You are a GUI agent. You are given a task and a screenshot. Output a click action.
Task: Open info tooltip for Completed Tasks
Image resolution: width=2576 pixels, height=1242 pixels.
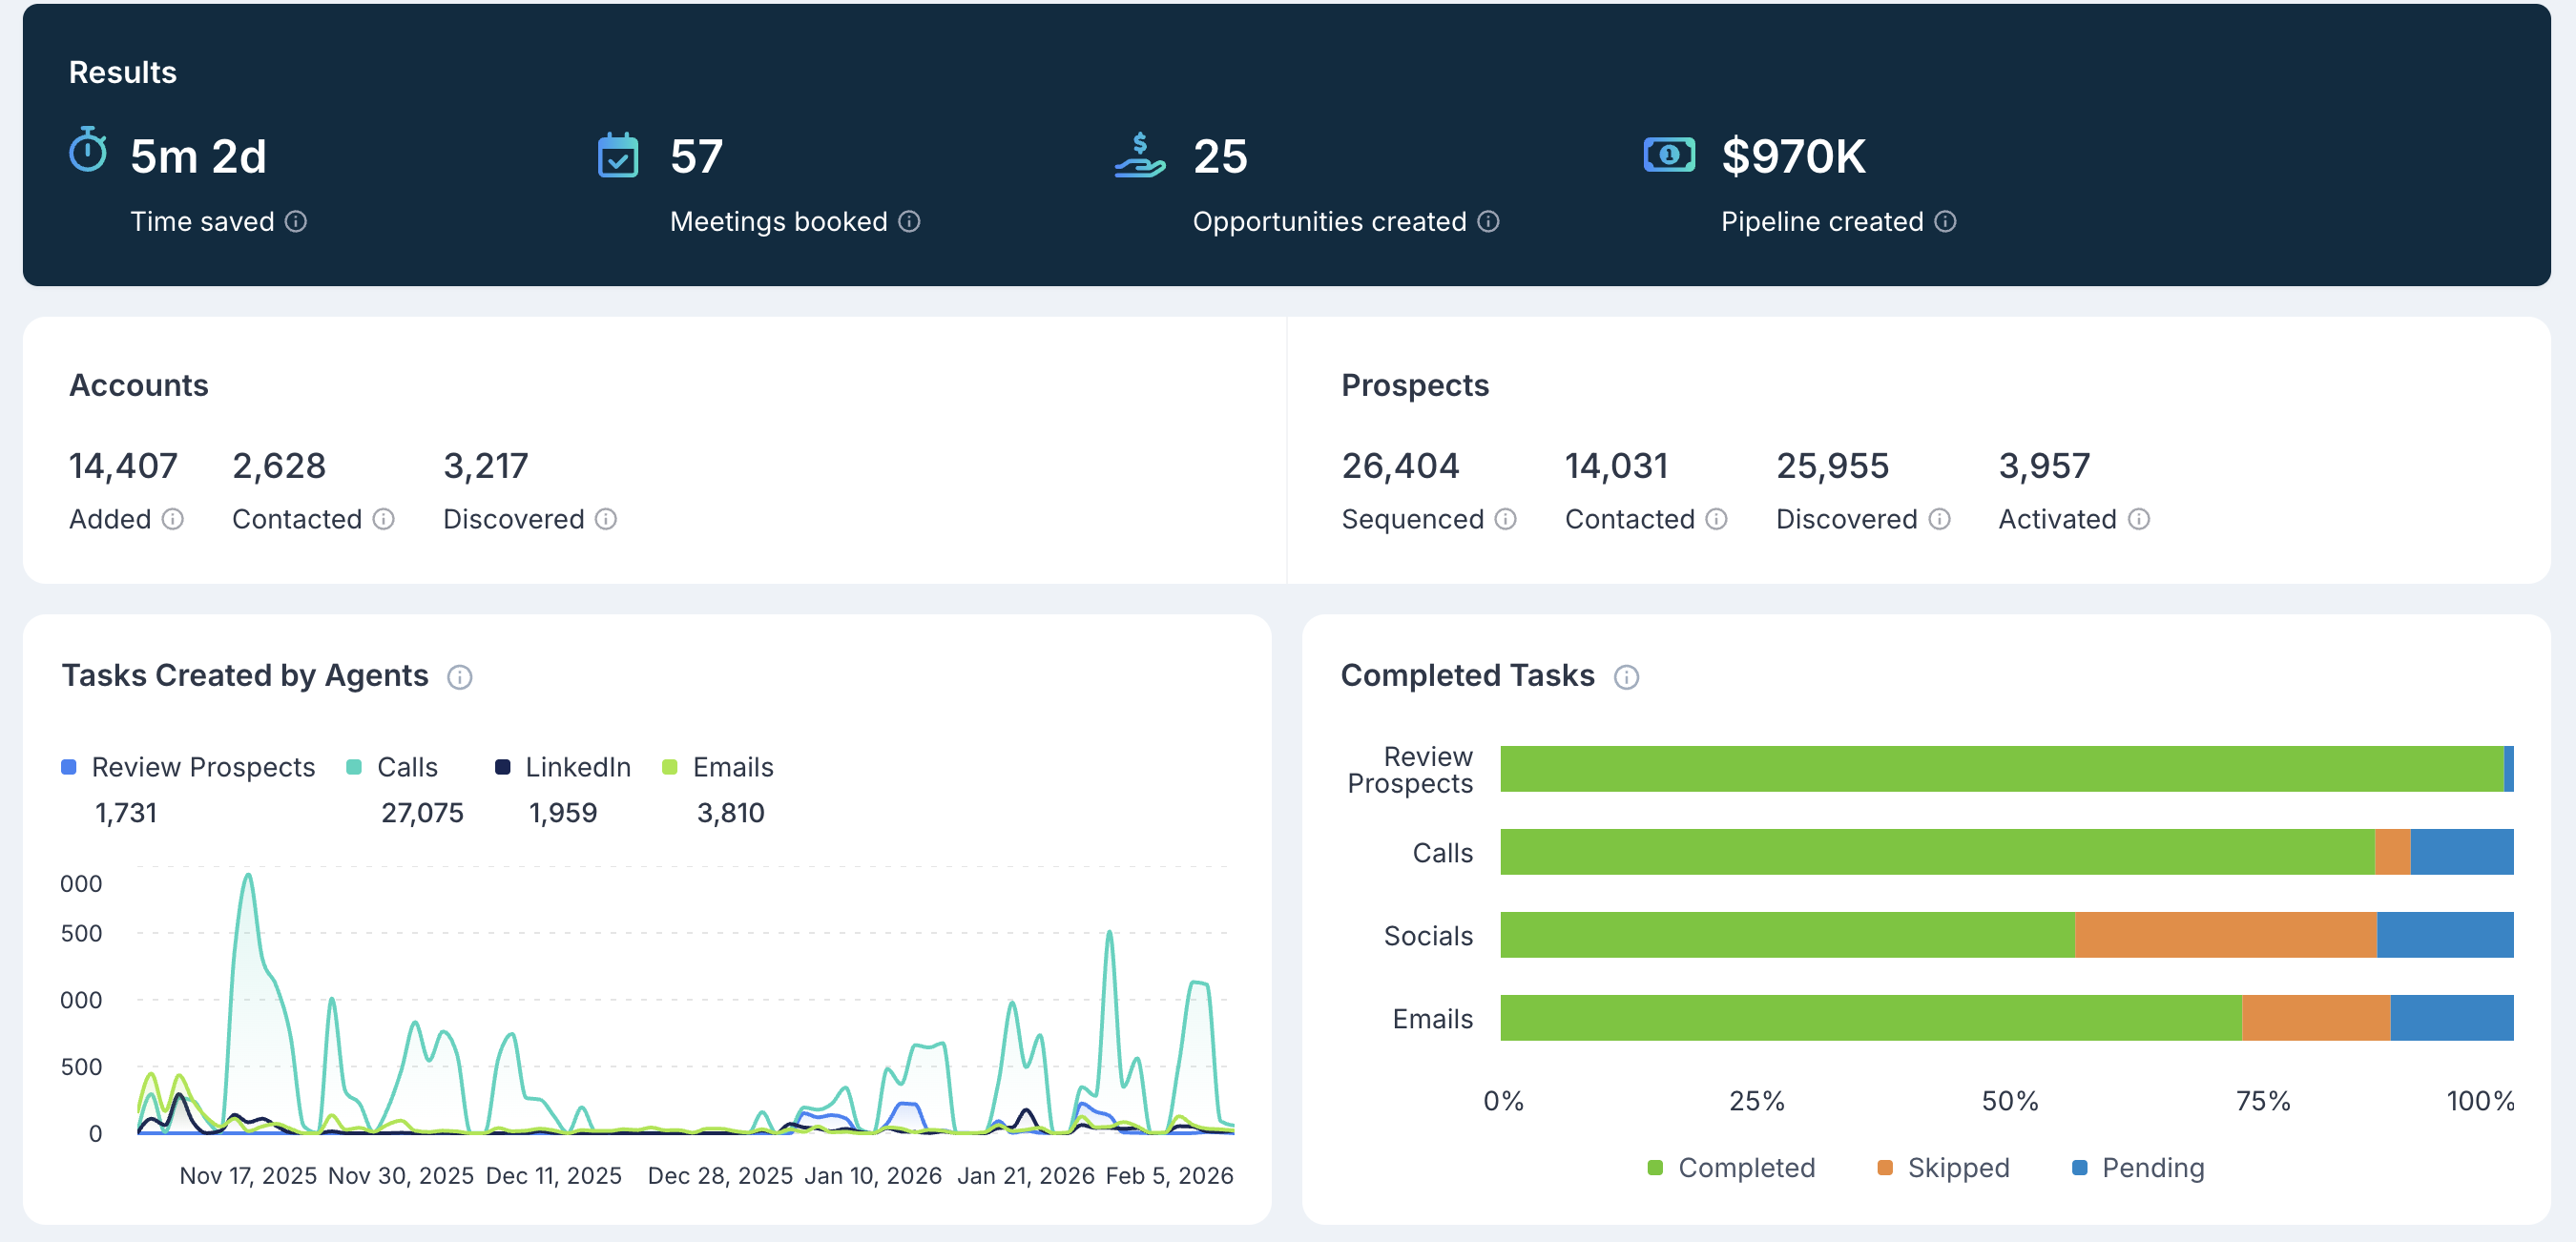(1626, 677)
